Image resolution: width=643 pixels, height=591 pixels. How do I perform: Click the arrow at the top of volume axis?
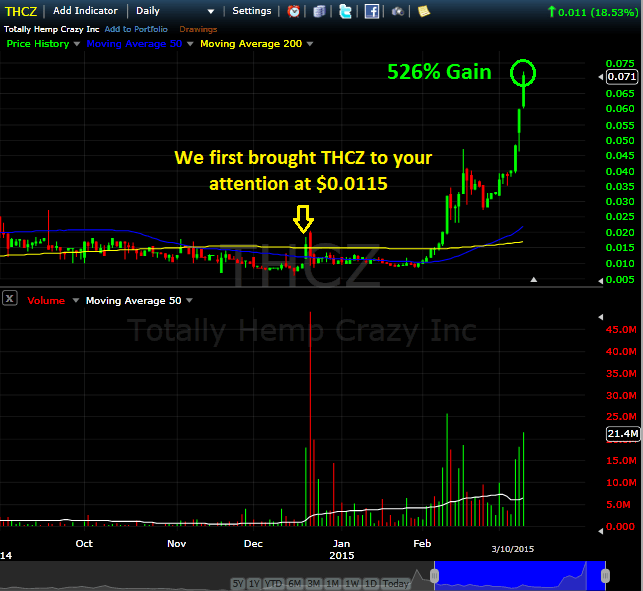click(x=601, y=317)
